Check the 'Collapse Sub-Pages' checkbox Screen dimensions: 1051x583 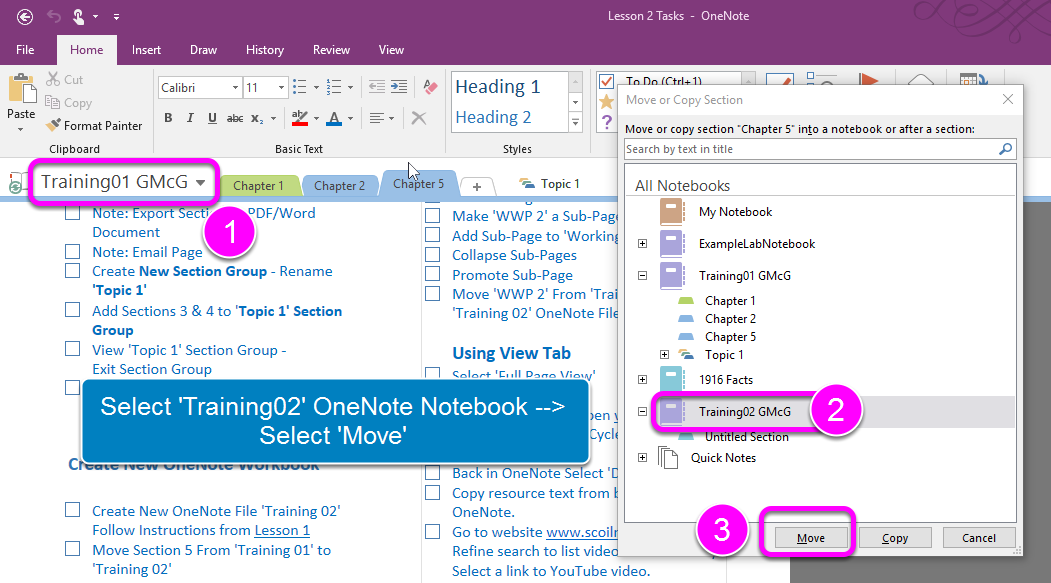point(432,255)
